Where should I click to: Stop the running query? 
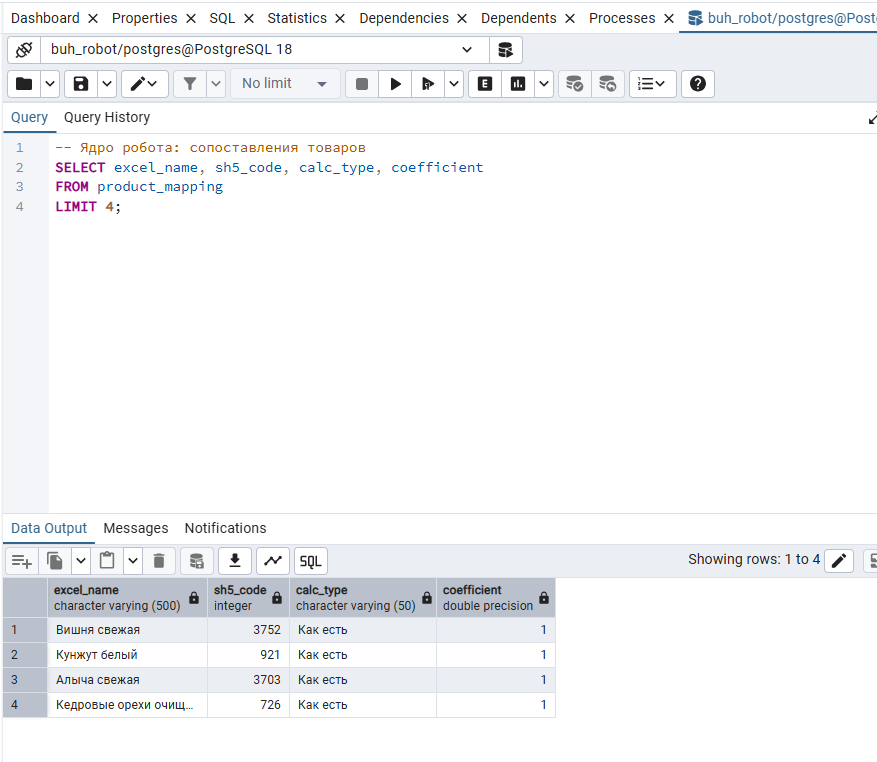[x=362, y=84]
